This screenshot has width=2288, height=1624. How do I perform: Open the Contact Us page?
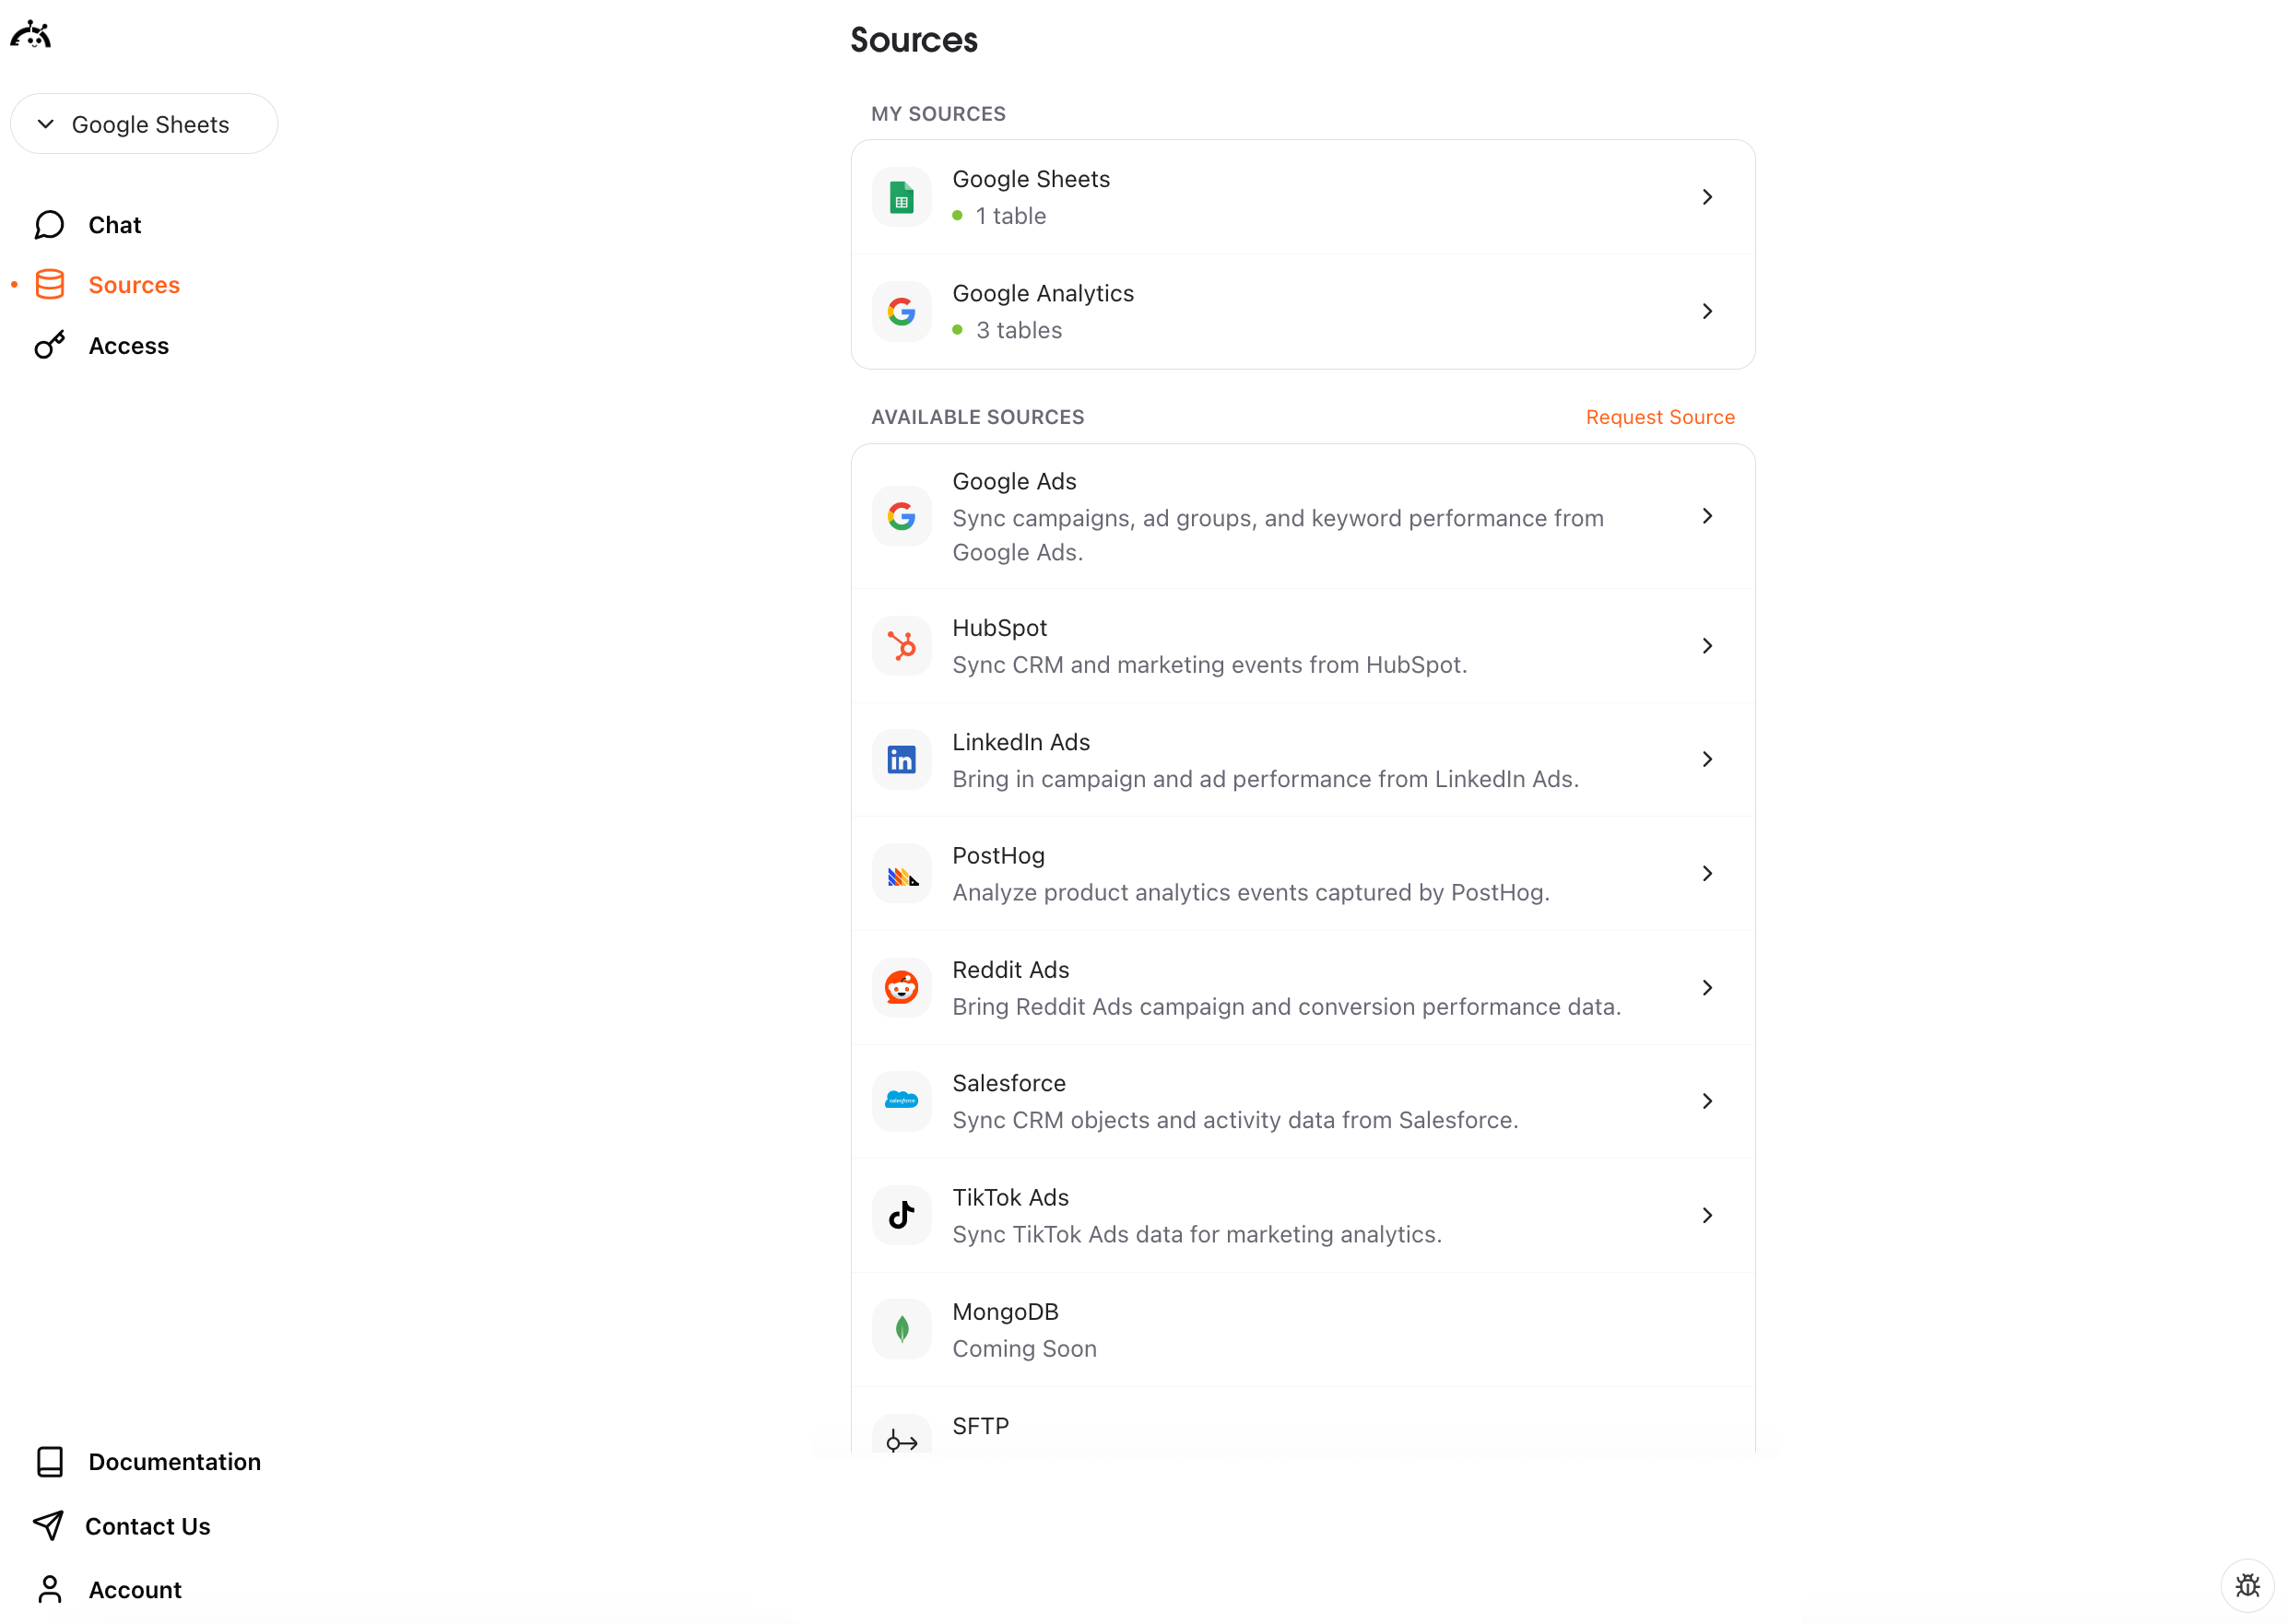148,1526
